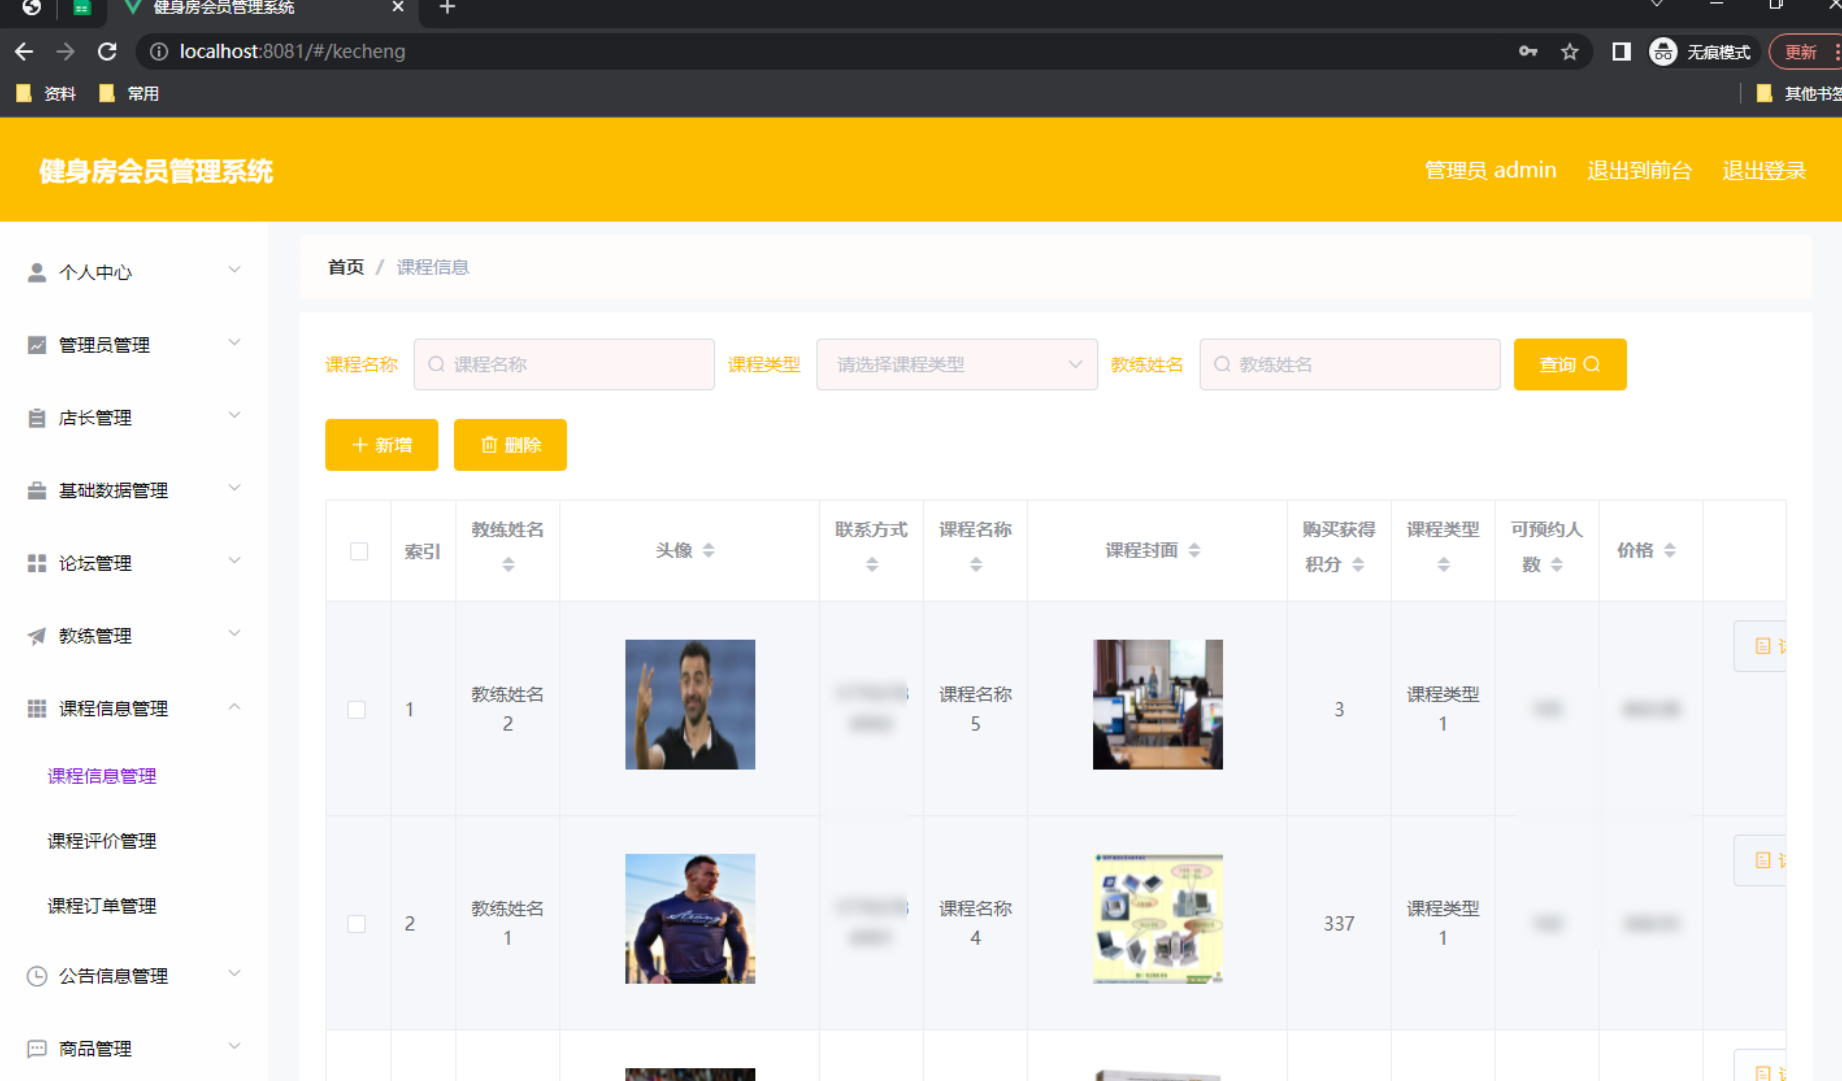The image size is (1842, 1081).
Task: Click the 论坛管理 grid icon
Action: coord(37,563)
